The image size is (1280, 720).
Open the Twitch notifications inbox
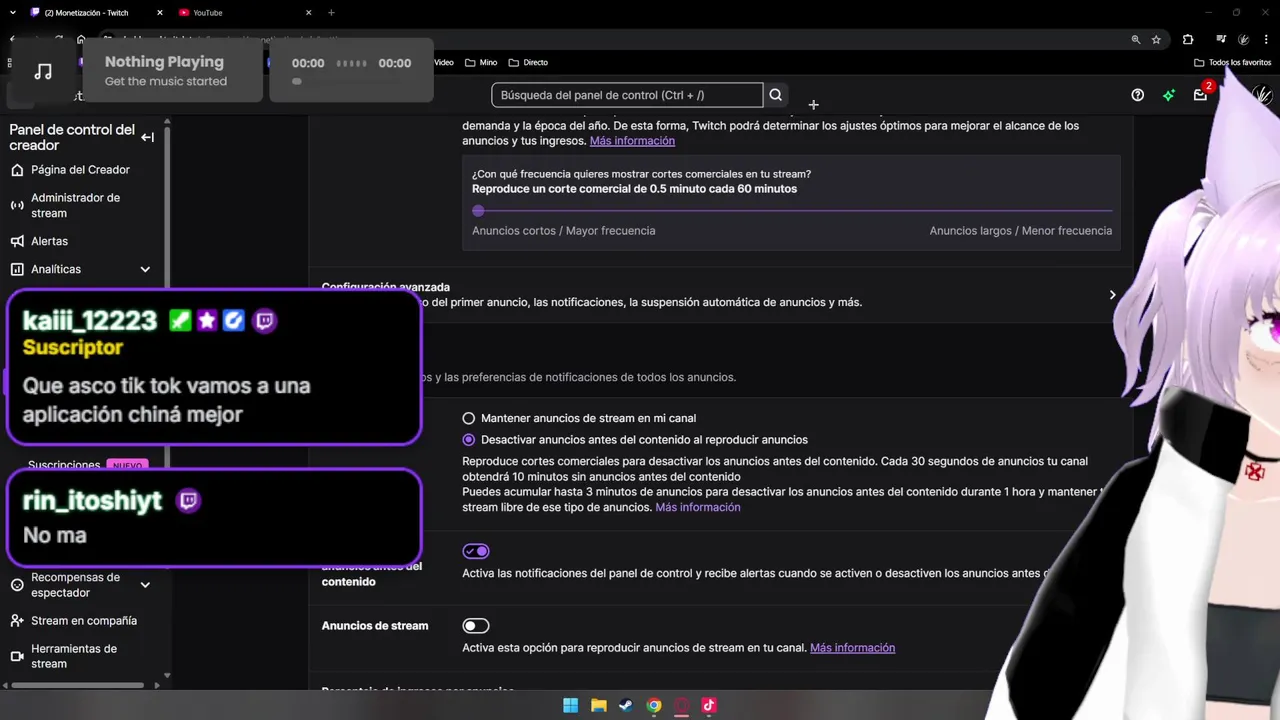1200,95
